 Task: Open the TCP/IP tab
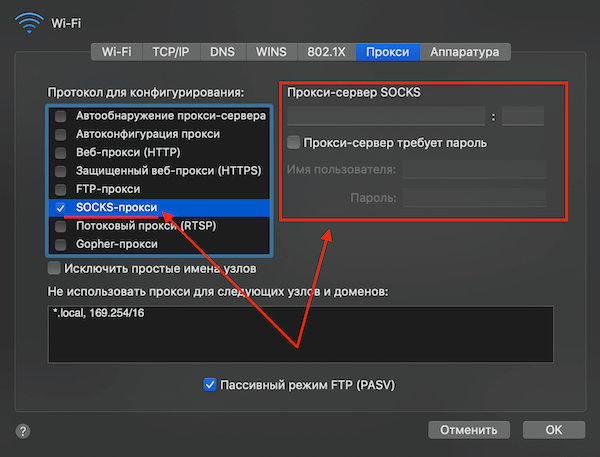(172, 51)
